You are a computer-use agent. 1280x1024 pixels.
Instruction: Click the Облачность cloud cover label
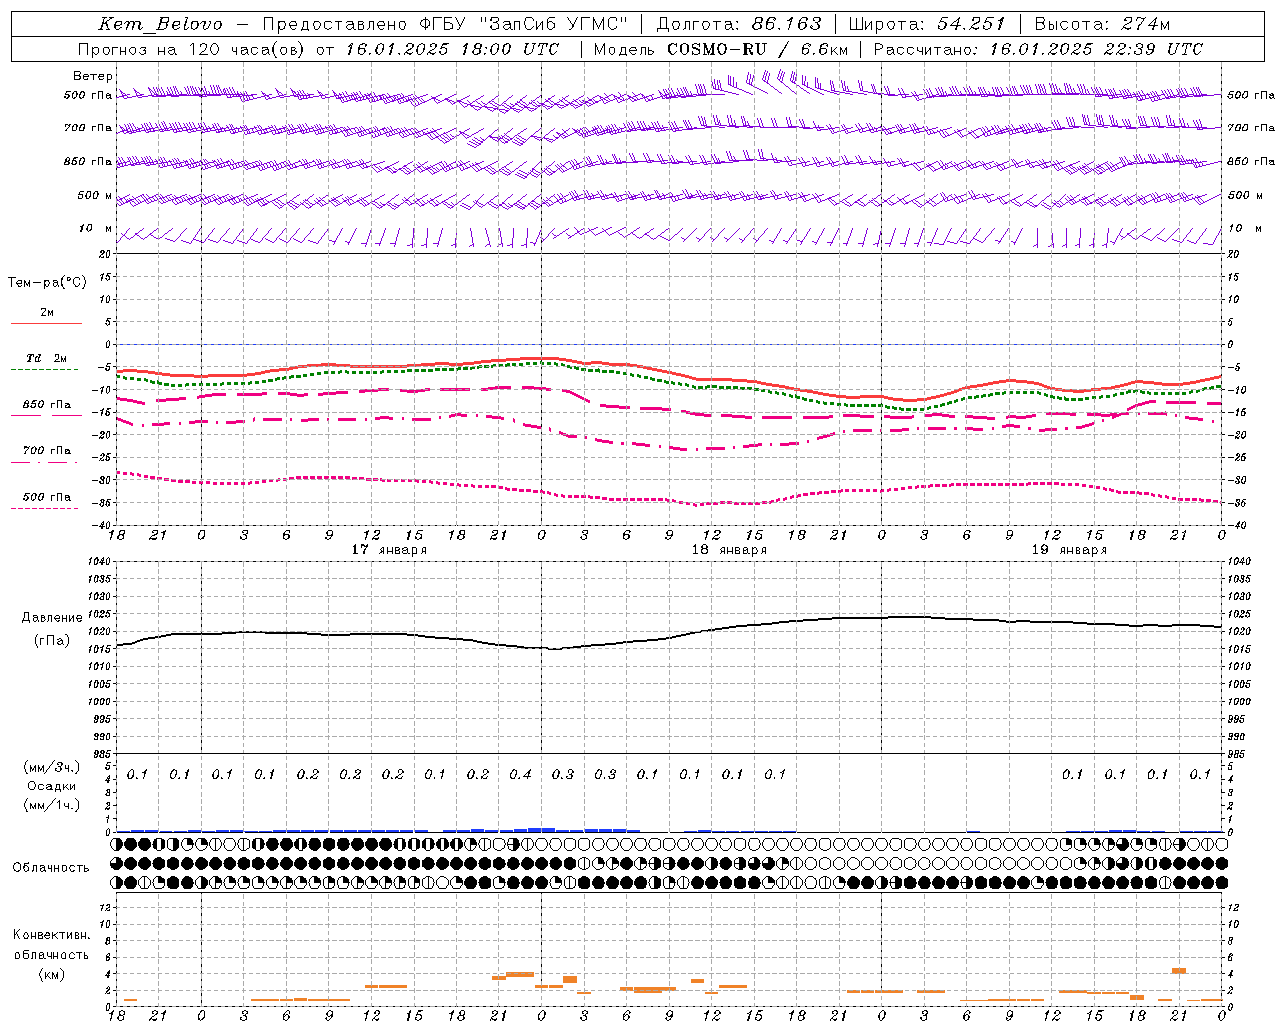[x=51, y=867]
